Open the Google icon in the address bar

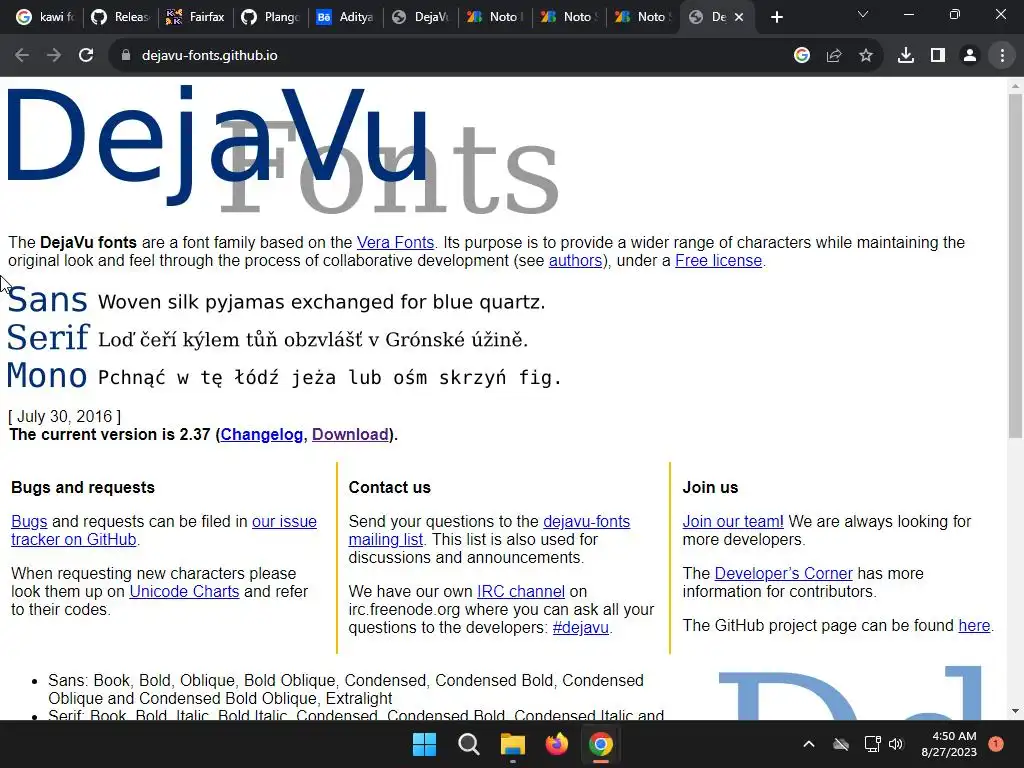coord(802,56)
